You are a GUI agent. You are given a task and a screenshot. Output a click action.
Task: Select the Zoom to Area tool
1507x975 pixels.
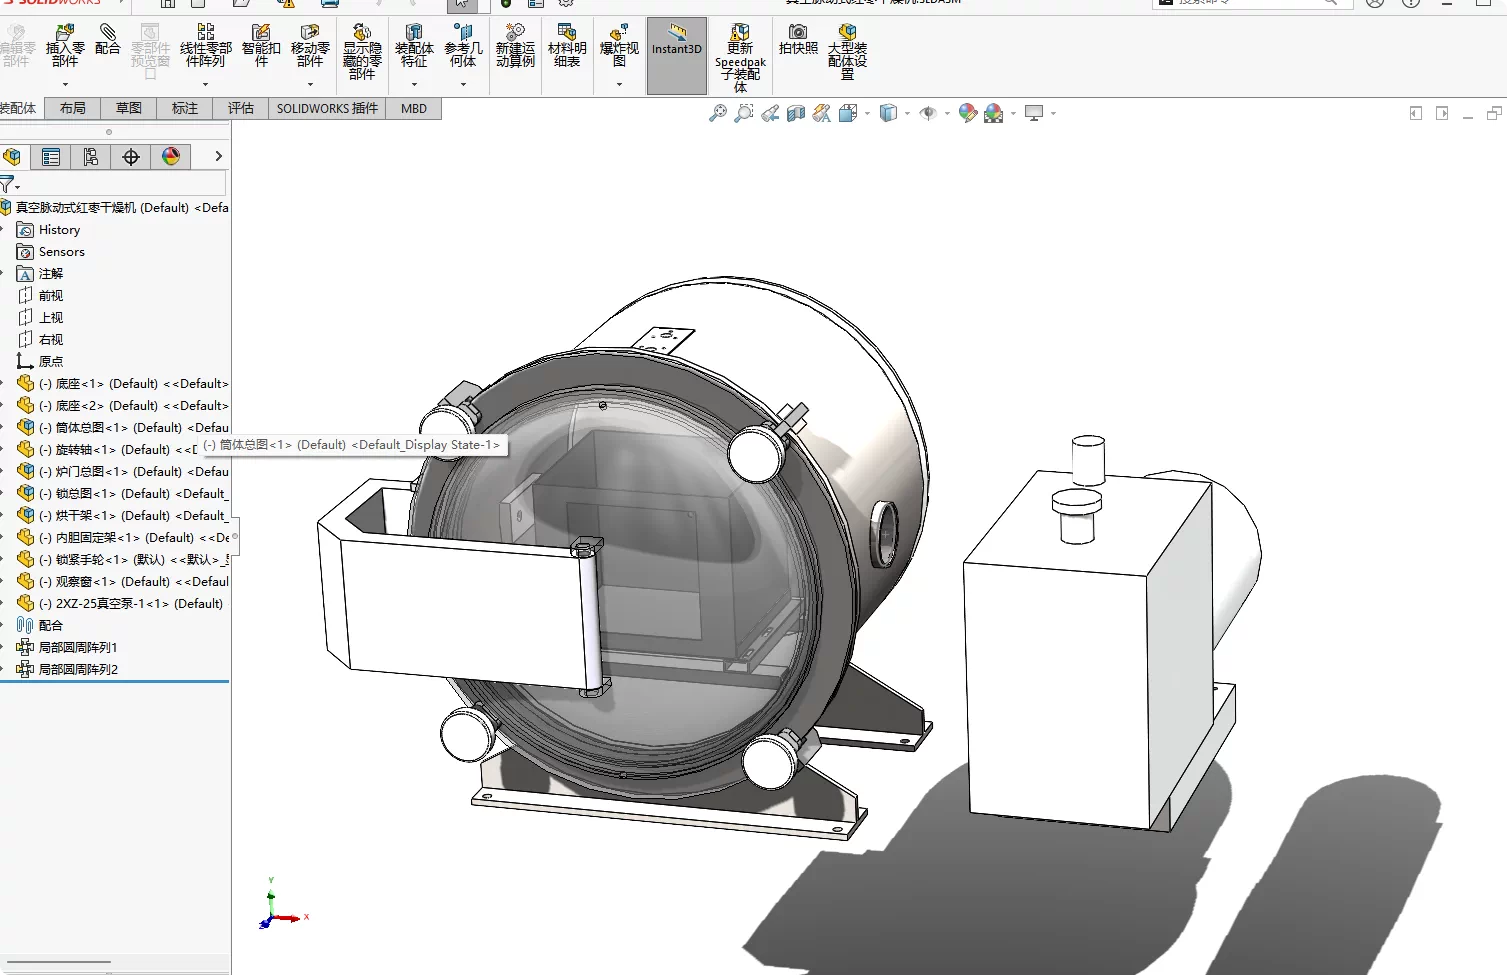[744, 113]
